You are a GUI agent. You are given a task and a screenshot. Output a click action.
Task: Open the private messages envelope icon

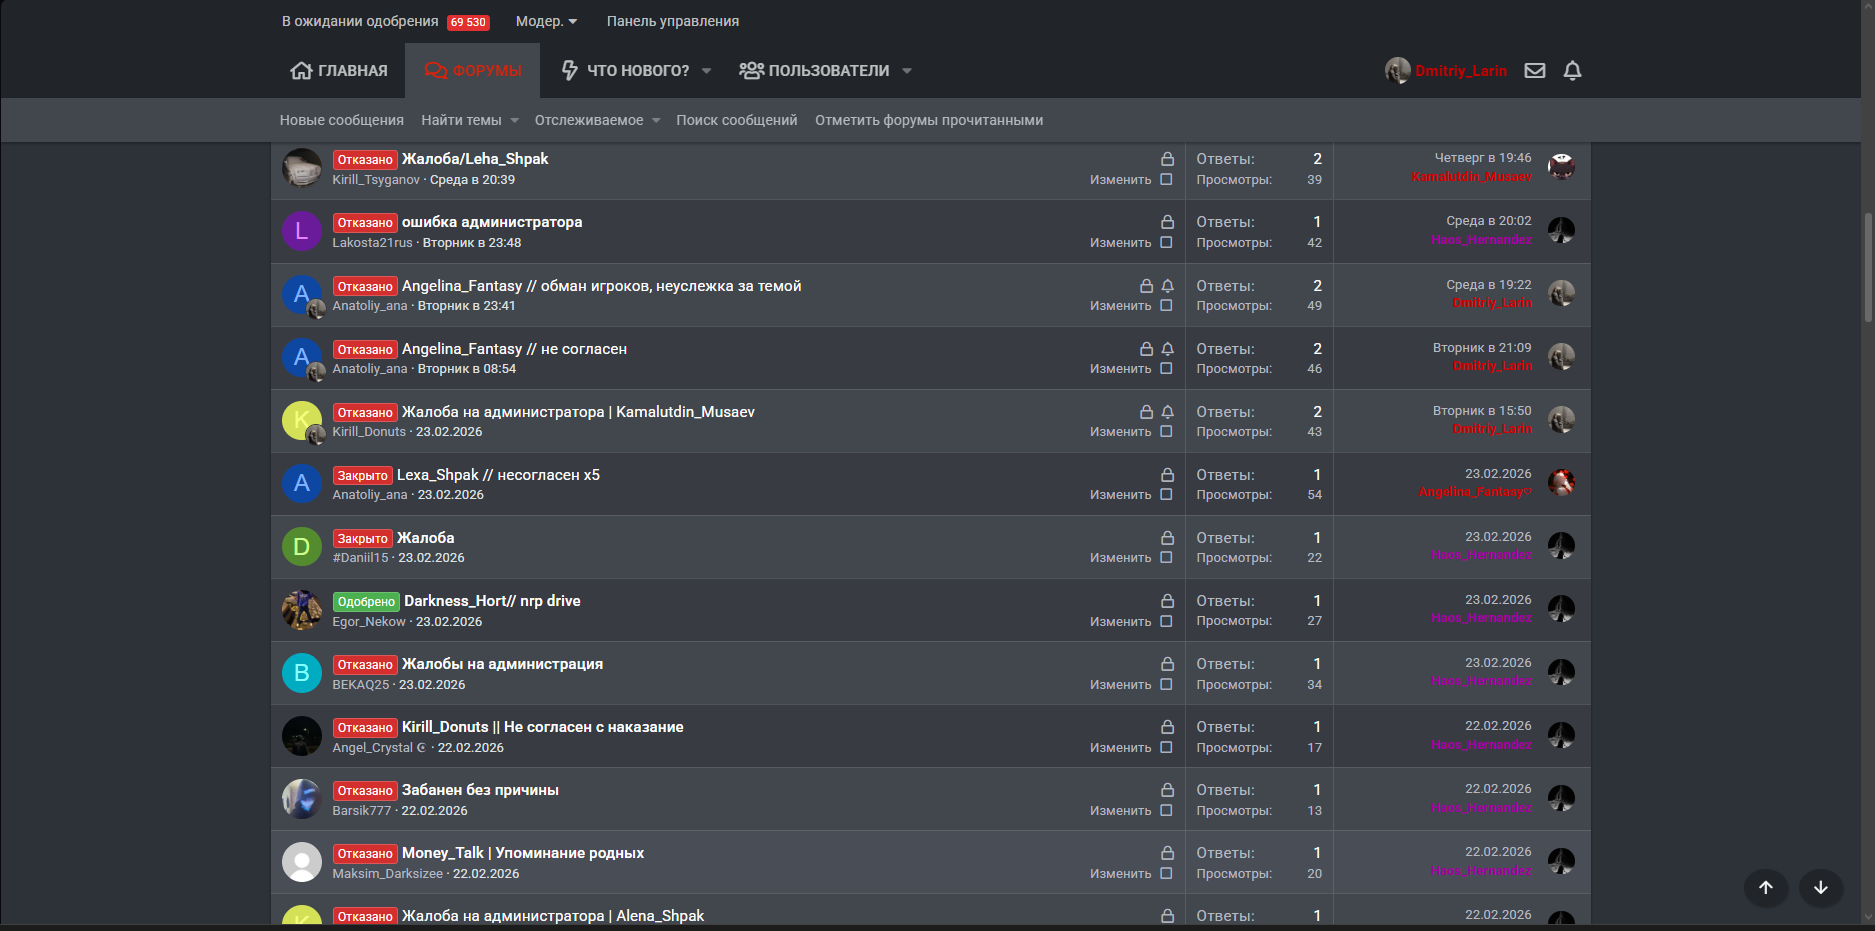pyautogui.click(x=1534, y=70)
